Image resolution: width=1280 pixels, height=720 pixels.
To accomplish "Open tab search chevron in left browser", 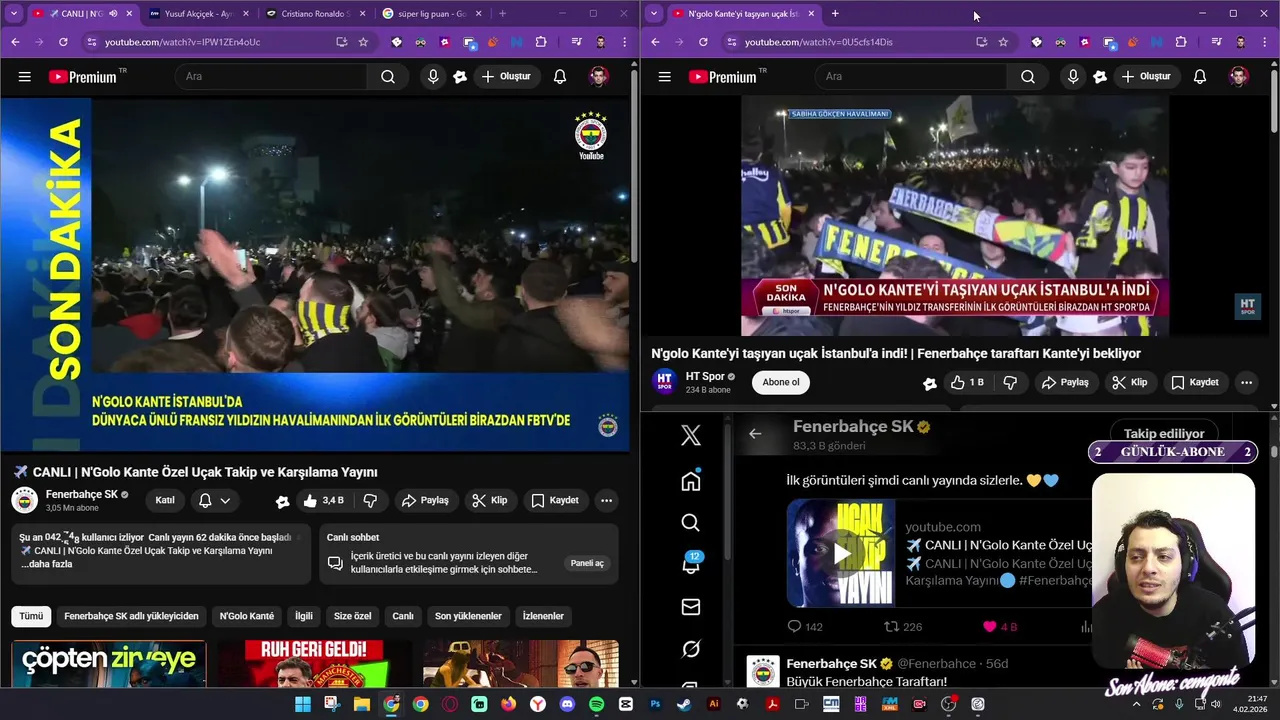I will pyautogui.click(x=14, y=14).
